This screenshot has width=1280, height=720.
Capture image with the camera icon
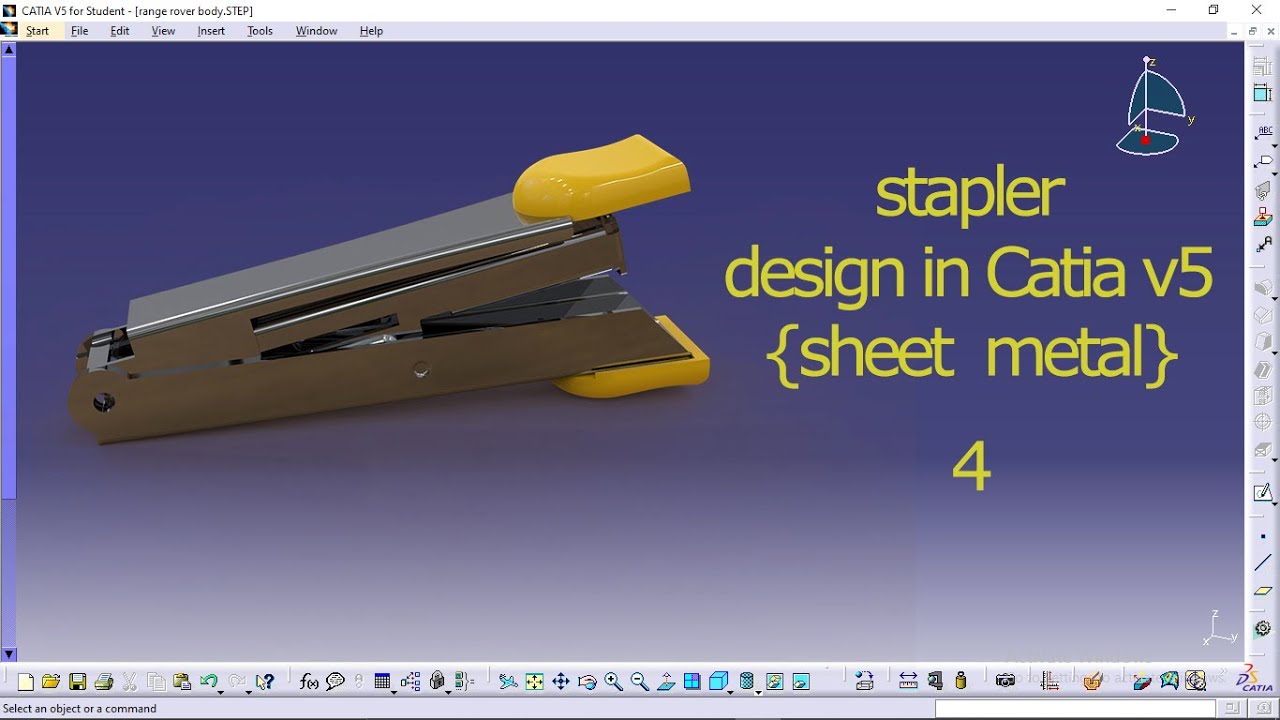(x=1005, y=682)
